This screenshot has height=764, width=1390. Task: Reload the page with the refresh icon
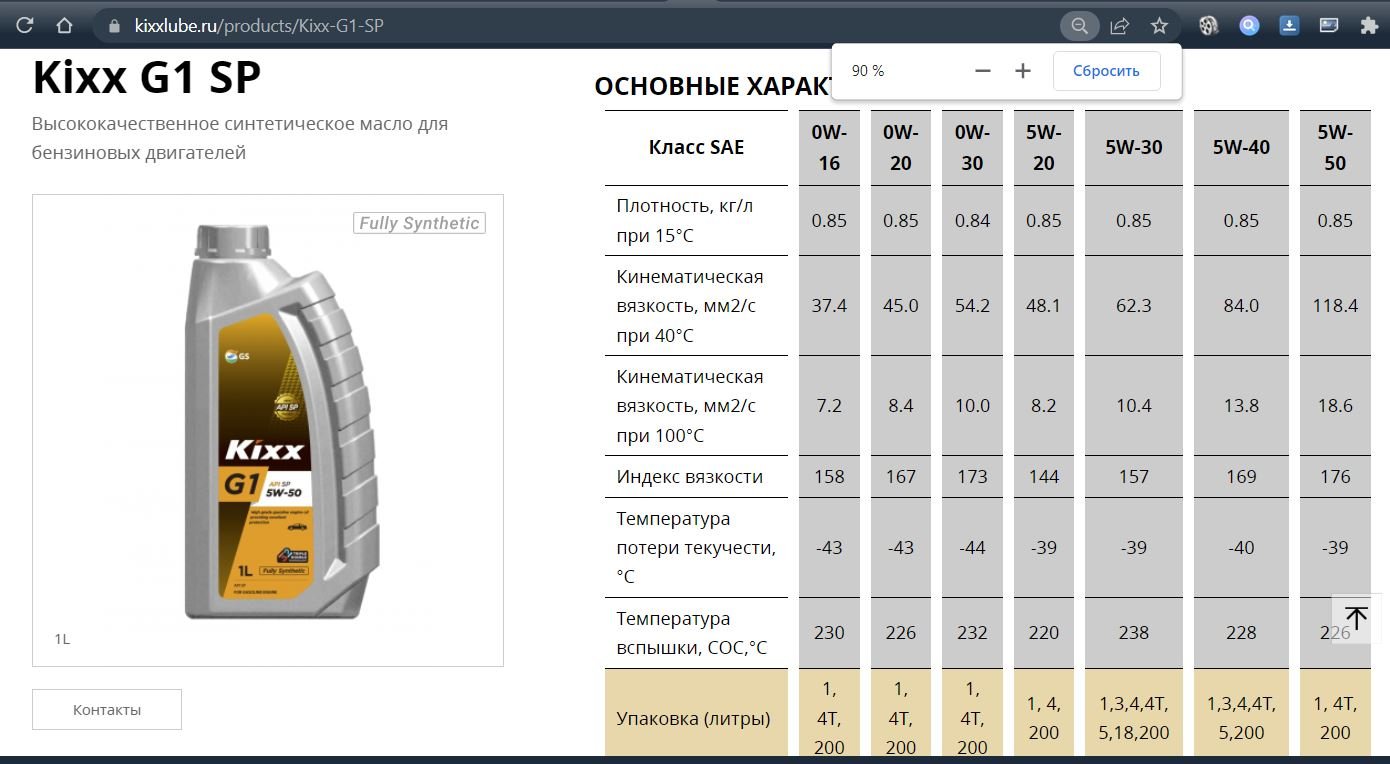25,26
